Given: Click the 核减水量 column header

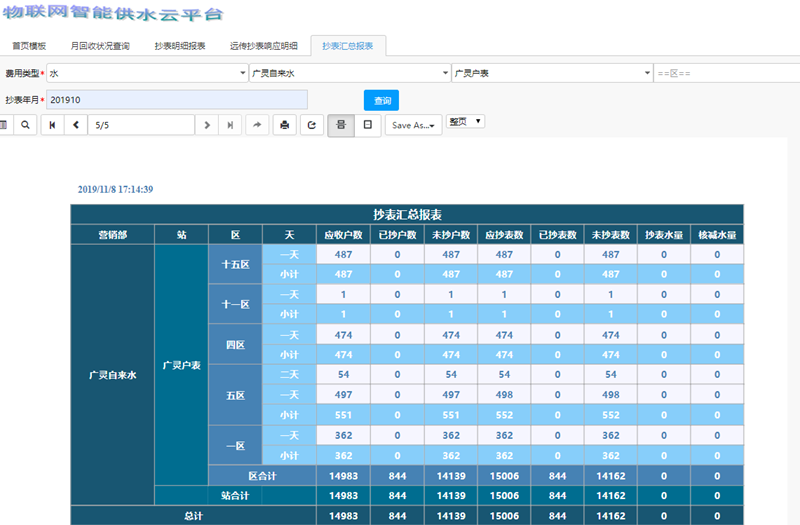Looking at the screenshot, I should (x=717, y=235).
